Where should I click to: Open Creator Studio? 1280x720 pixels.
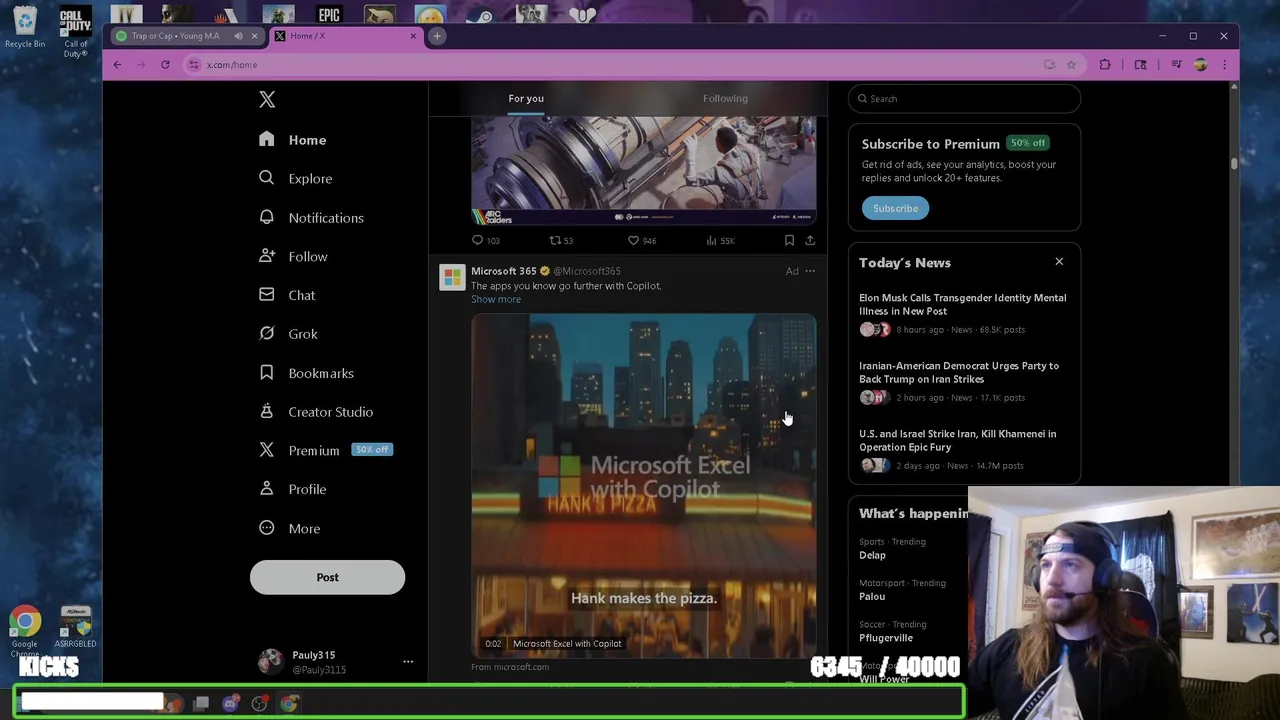[315, 412]
